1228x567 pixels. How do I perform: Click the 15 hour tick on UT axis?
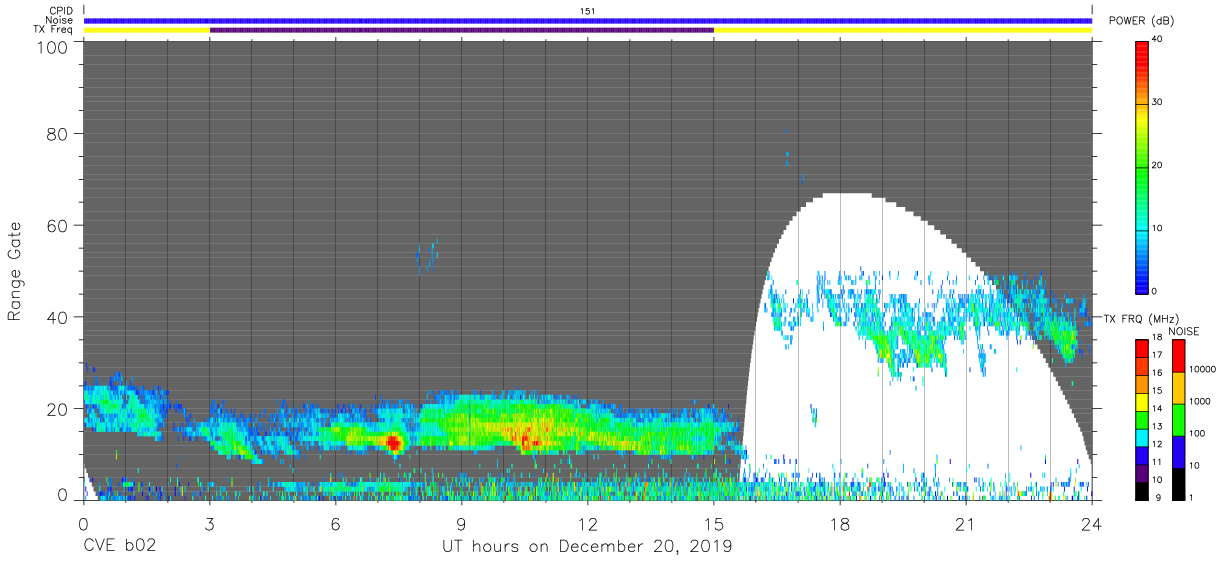(x=713, y=523)
